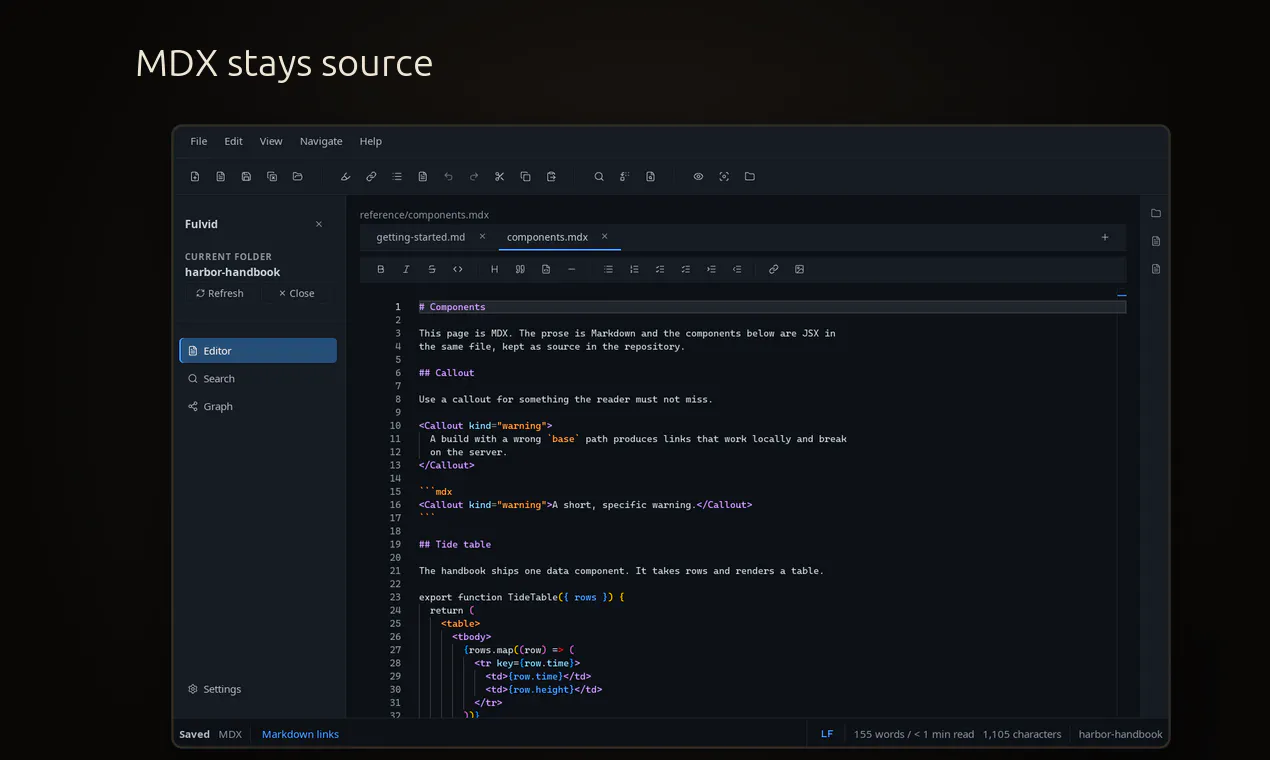Click the find and replace icon

(625, 177)
